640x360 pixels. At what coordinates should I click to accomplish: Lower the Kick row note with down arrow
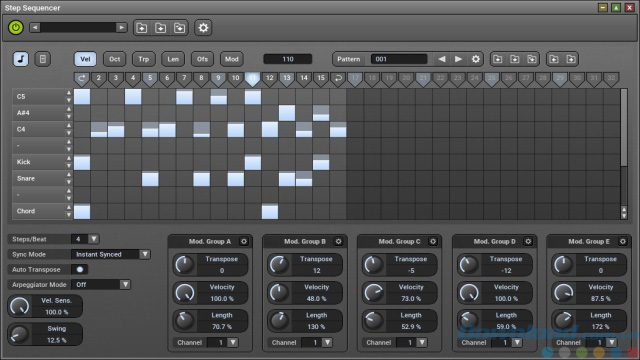click(x=69, y=166)
